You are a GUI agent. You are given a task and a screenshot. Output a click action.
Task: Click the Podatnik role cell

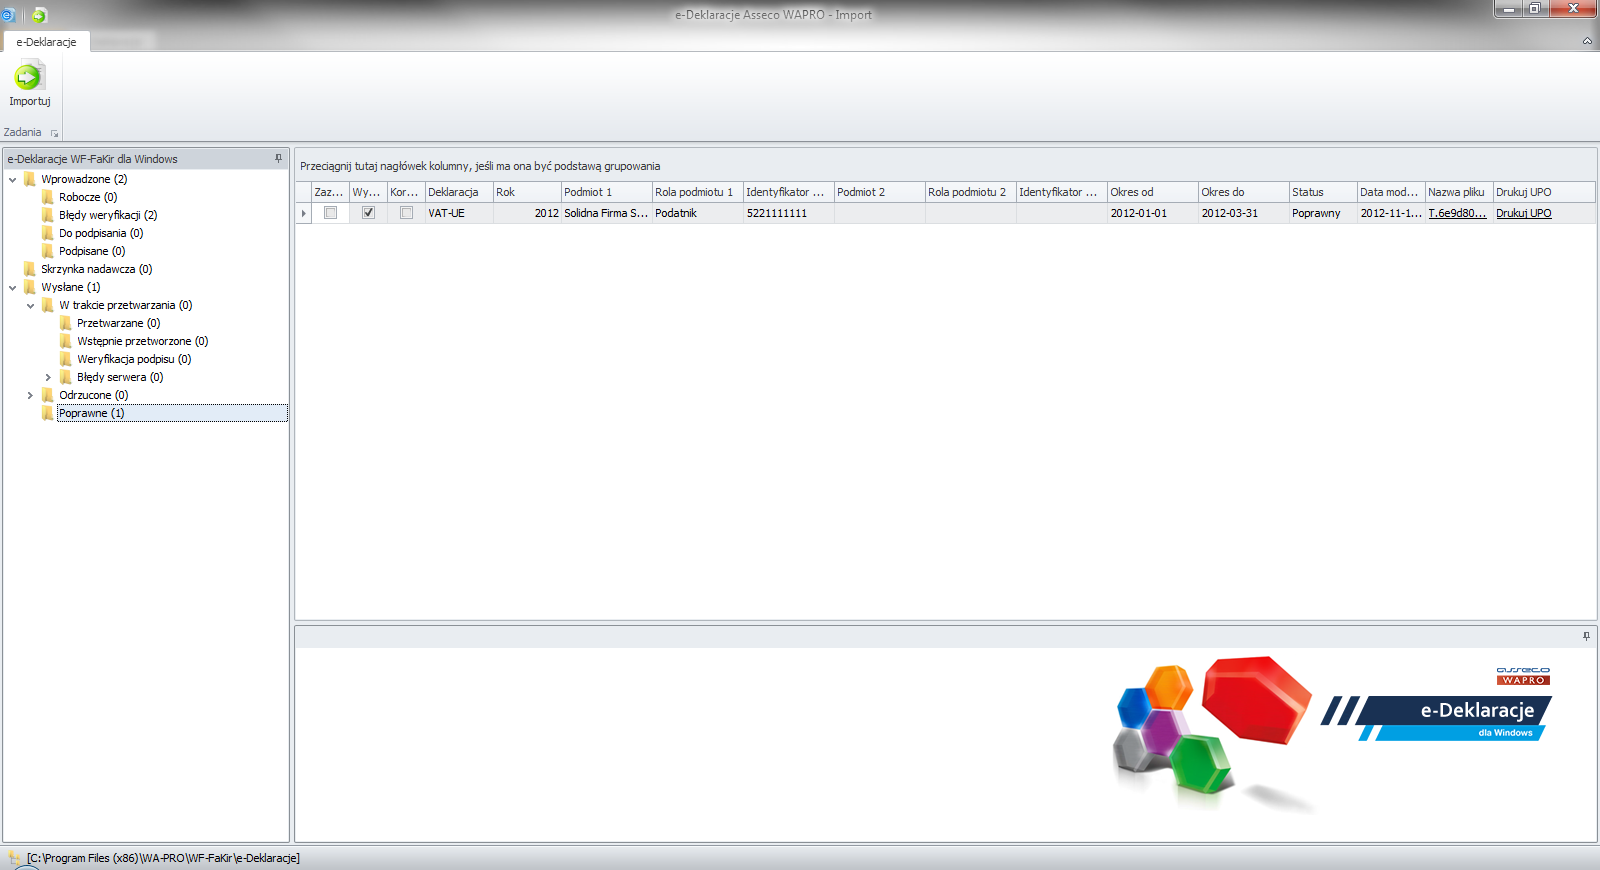[697, 213]
